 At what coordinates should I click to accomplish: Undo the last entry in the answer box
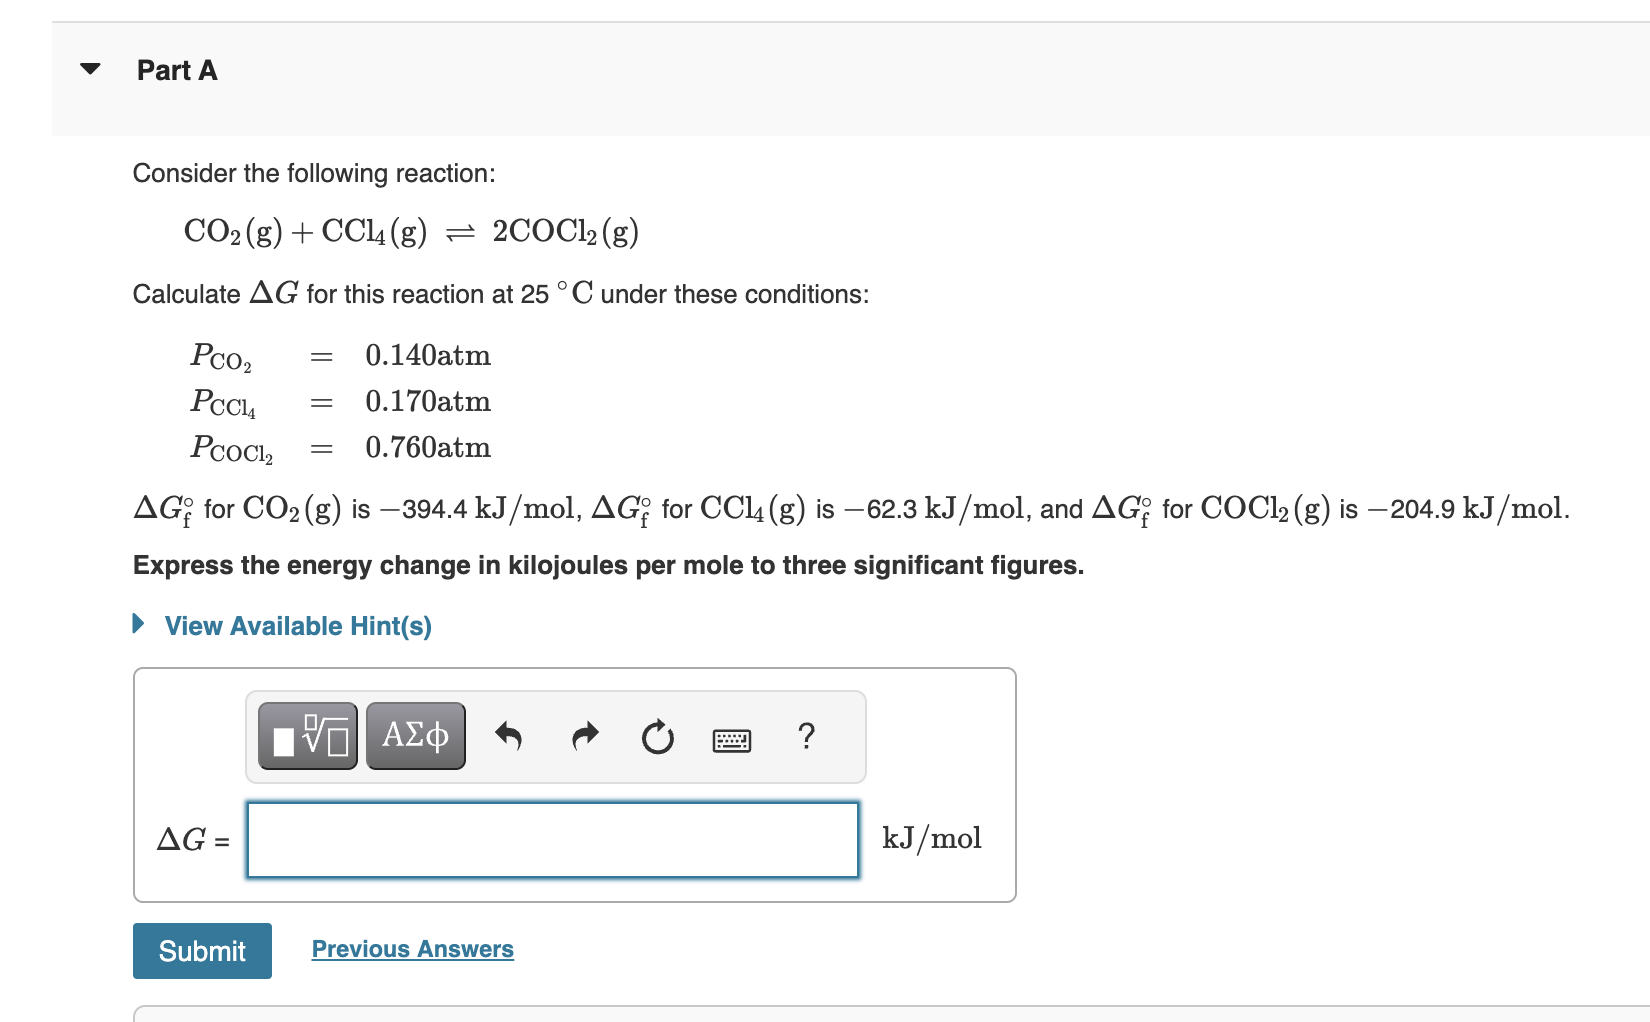point(509,736)
